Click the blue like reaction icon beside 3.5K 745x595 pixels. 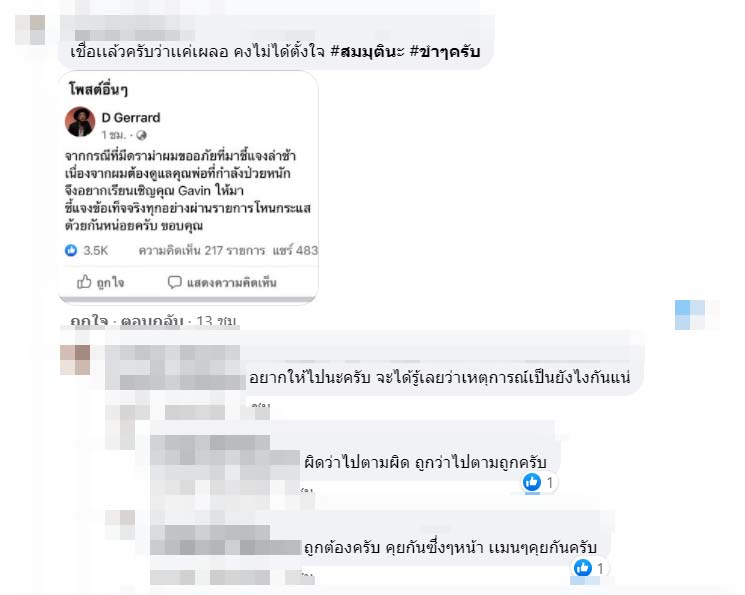pyautogui.click(x=71, y=250)
